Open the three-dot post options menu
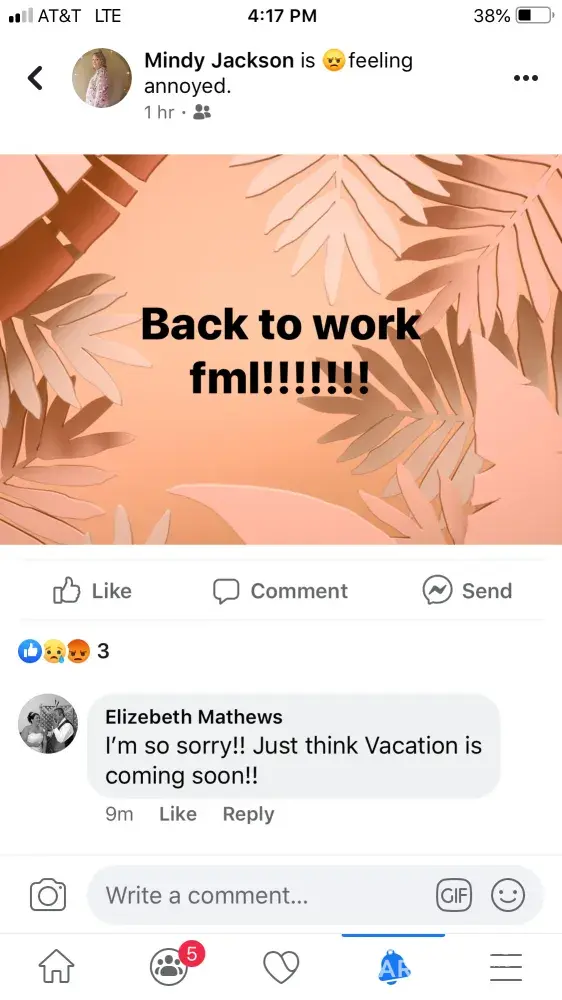This screenshot has width=562, height=1000. (526, 78)
